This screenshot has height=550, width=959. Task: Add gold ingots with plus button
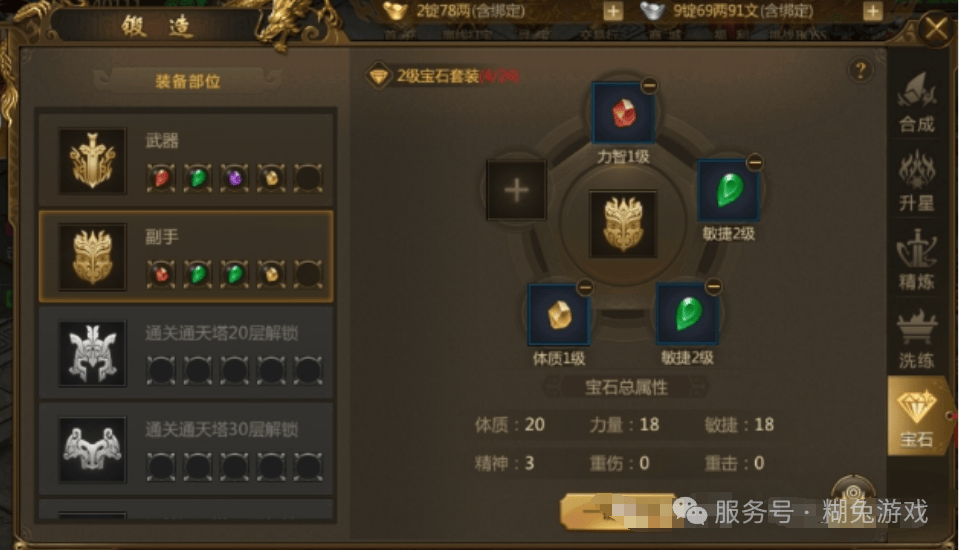(613, 11)
